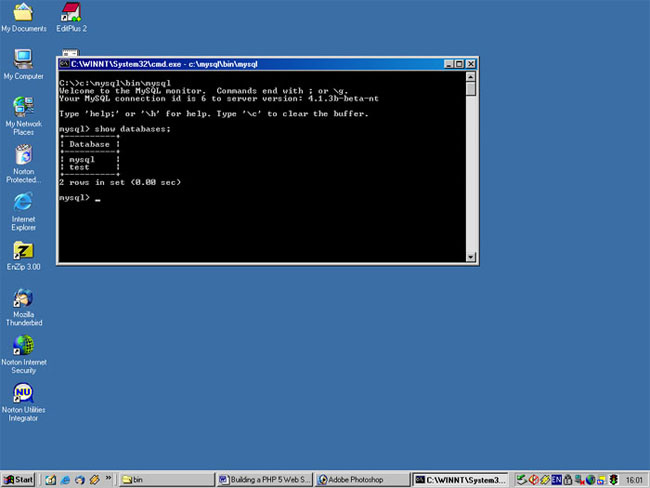Click the Norton Protected recycle bin icon
The width and height of the screenshot is (650, 488).
coord(23,156)
